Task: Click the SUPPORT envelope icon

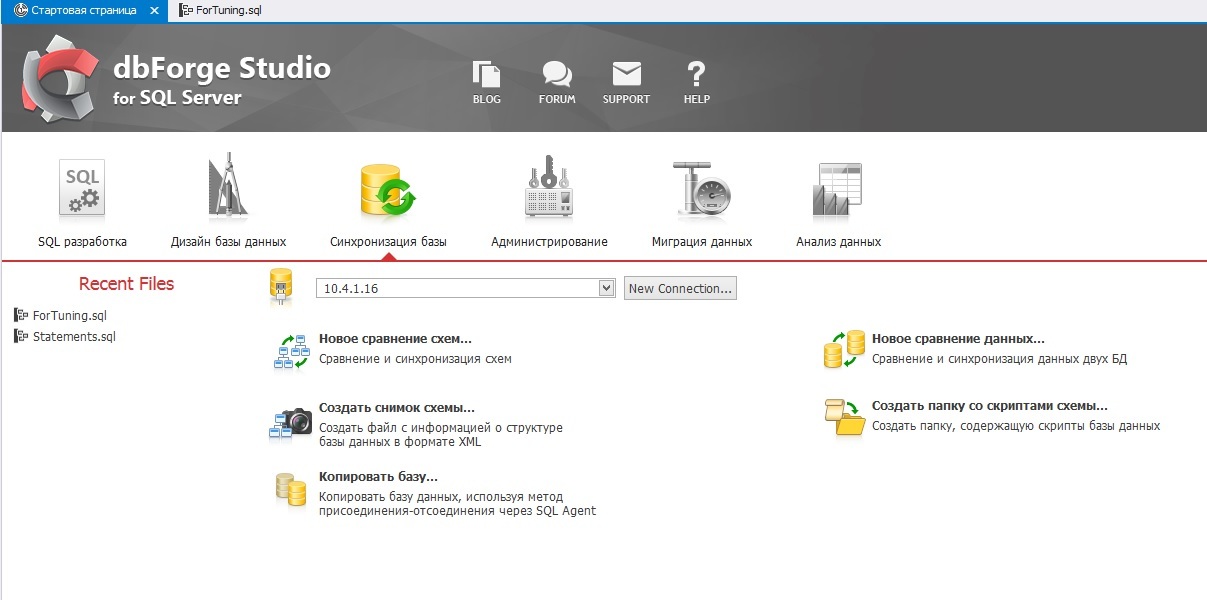Action: 626,74
